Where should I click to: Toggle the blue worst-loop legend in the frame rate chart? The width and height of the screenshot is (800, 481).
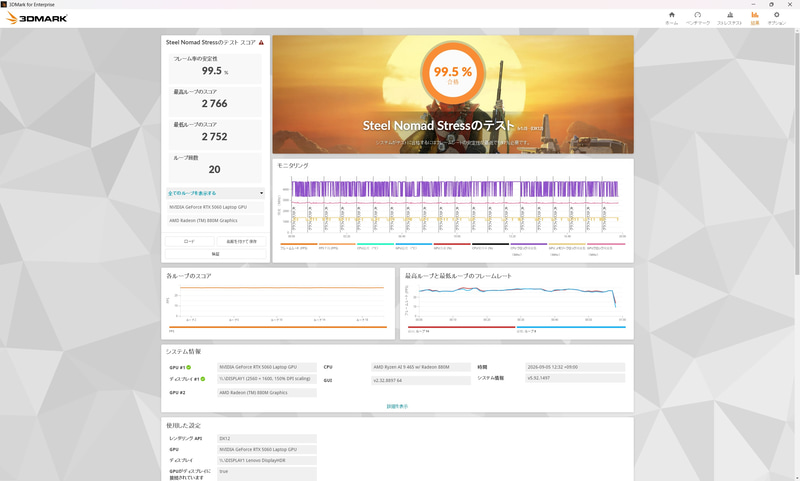(x=571, y=329)
